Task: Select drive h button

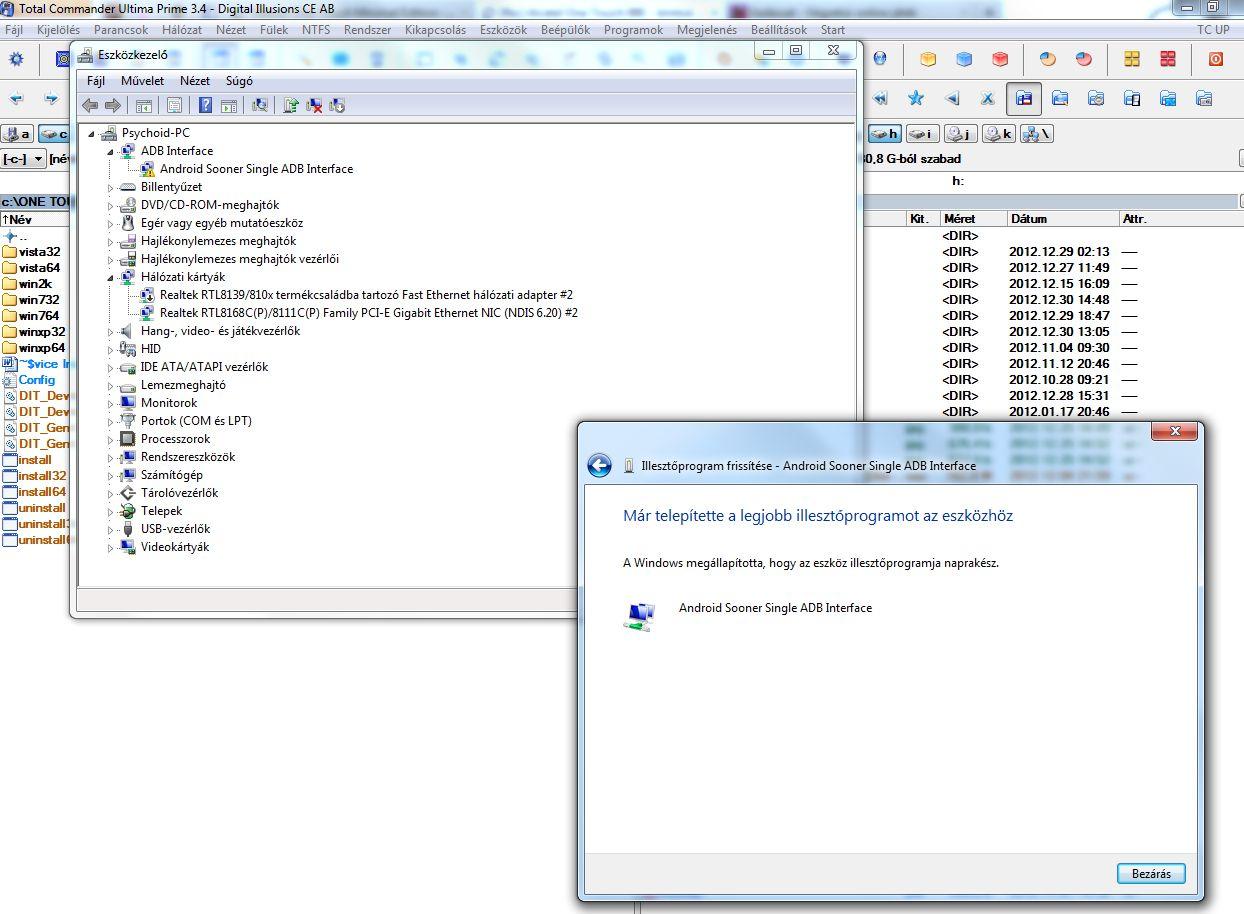Action: (885, 134)
